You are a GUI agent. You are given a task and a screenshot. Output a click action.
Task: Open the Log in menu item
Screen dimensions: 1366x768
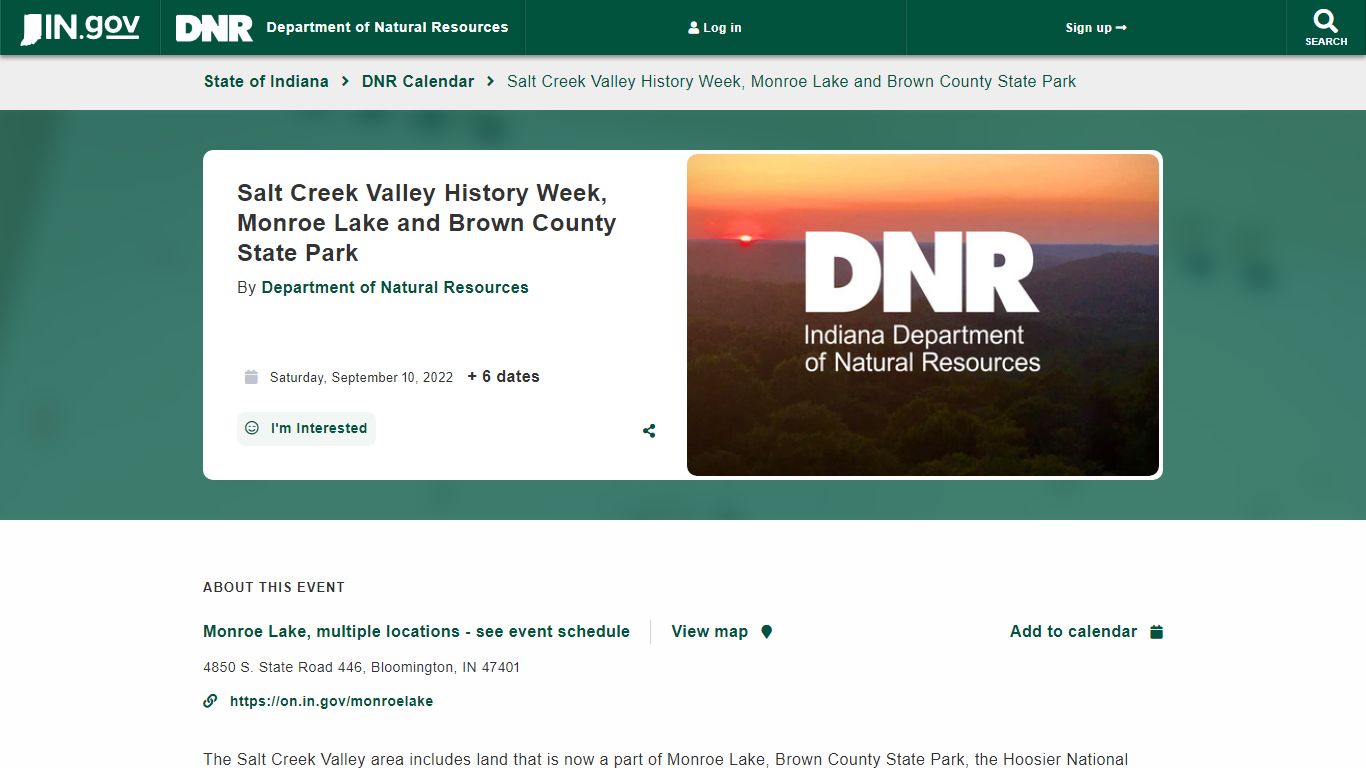pos(715,28)
